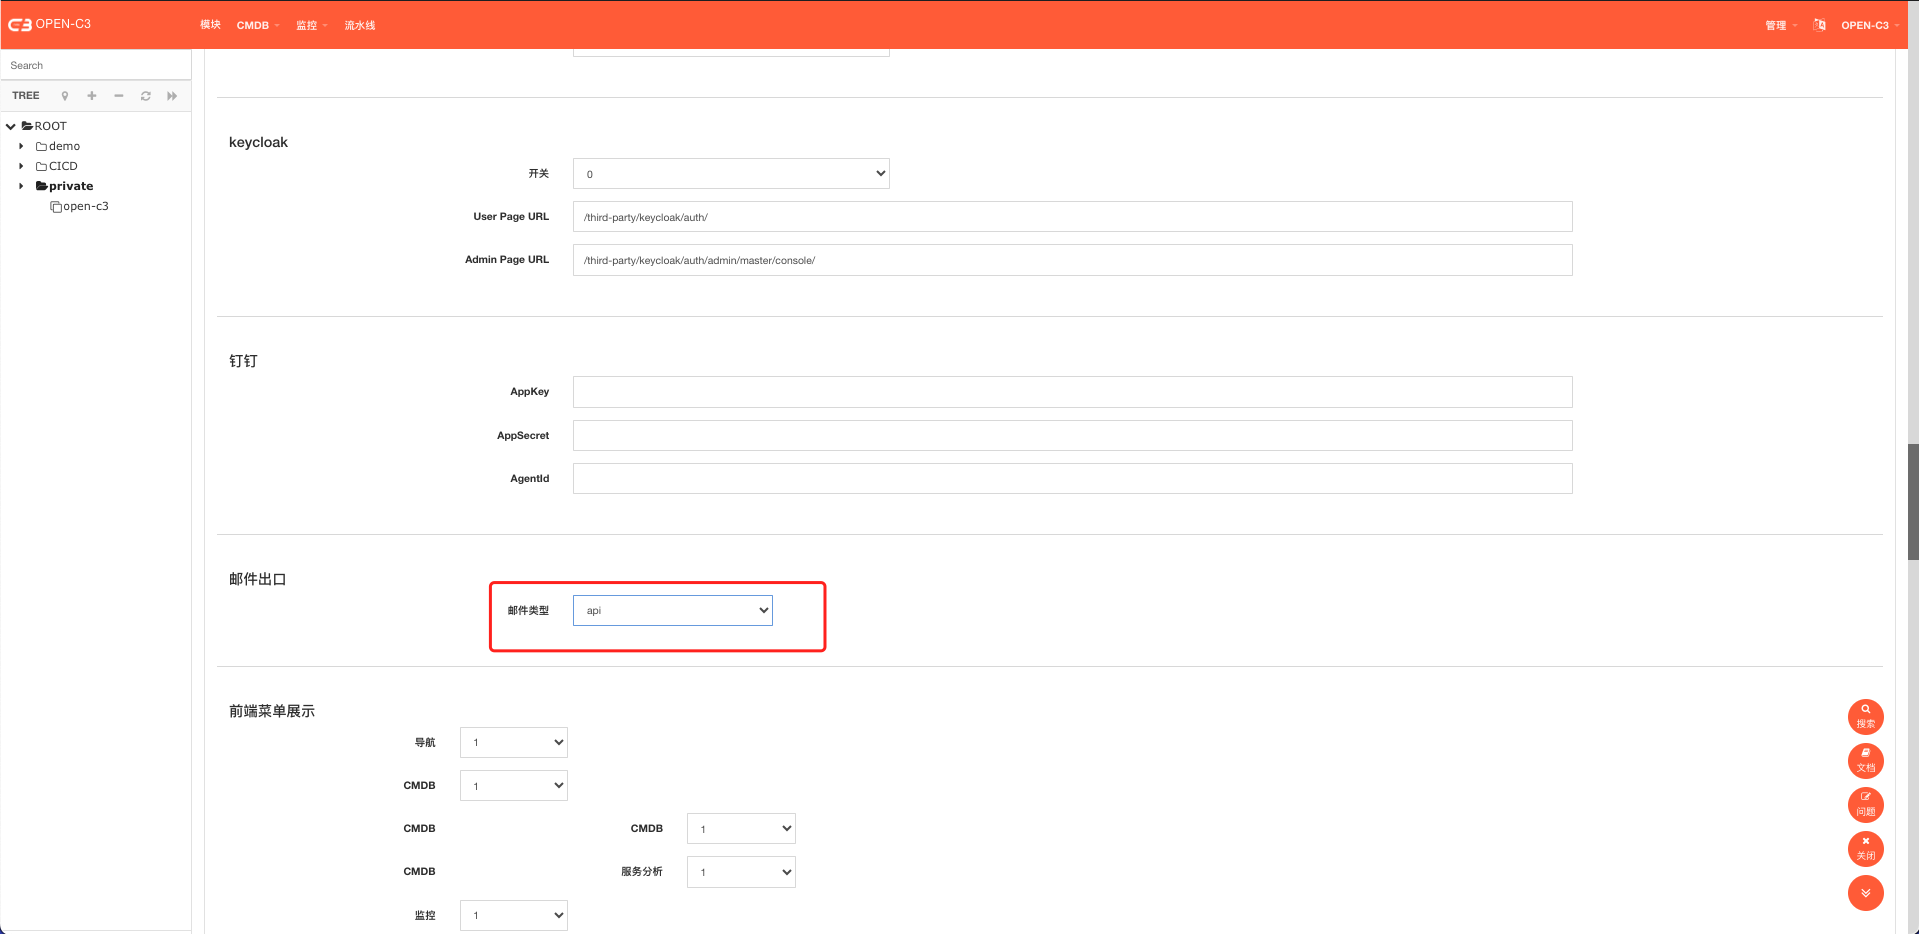Open the 邮件类型 dropdown showing api
Image resolution: width=1919 pixels, height=934 pixels.
(672, 611)
